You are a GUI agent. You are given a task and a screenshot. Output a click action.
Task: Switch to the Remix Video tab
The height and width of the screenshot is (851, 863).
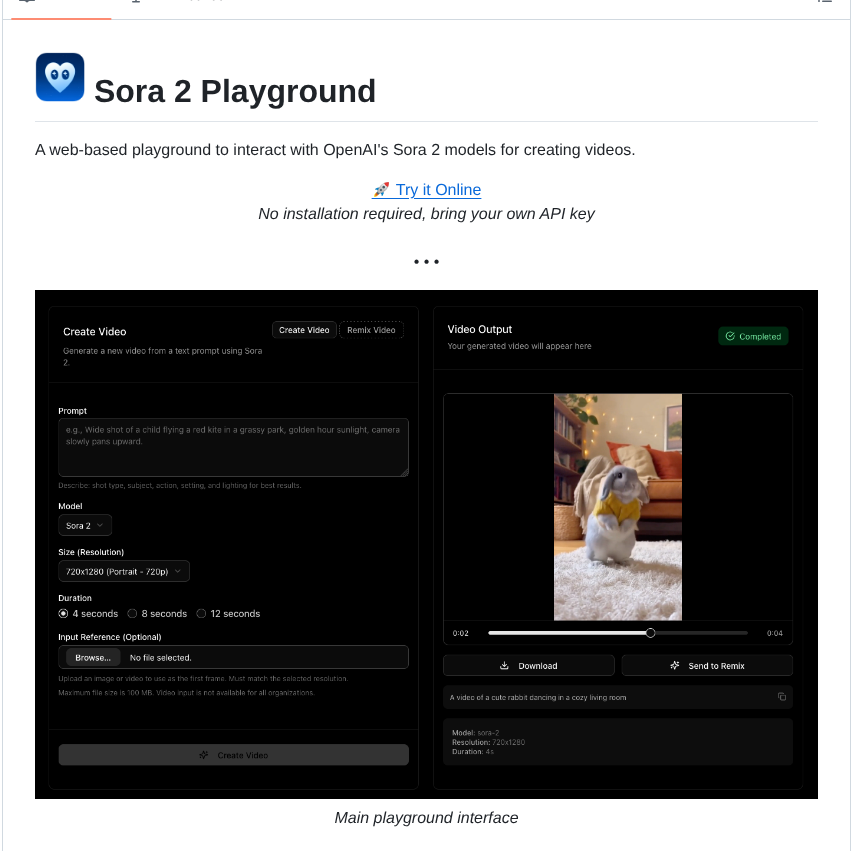[x=371, y=329]
